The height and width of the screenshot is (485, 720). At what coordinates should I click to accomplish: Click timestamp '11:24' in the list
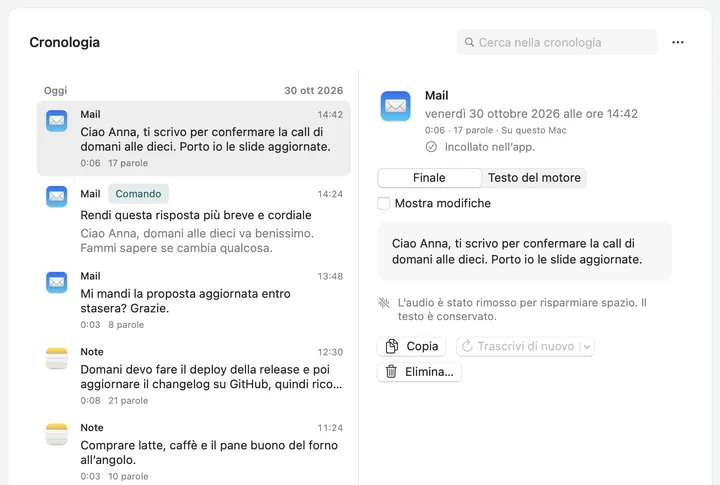click(330, 428)
